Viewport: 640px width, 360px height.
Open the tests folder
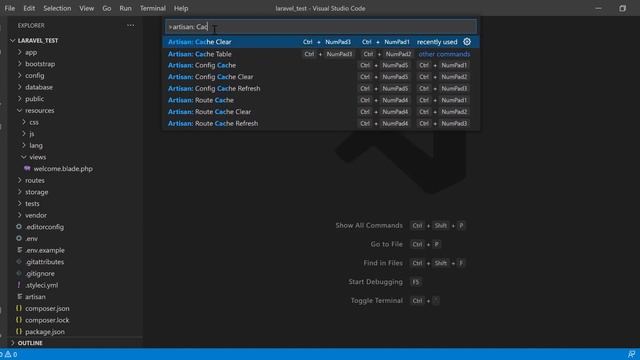(x=32, y=203)
